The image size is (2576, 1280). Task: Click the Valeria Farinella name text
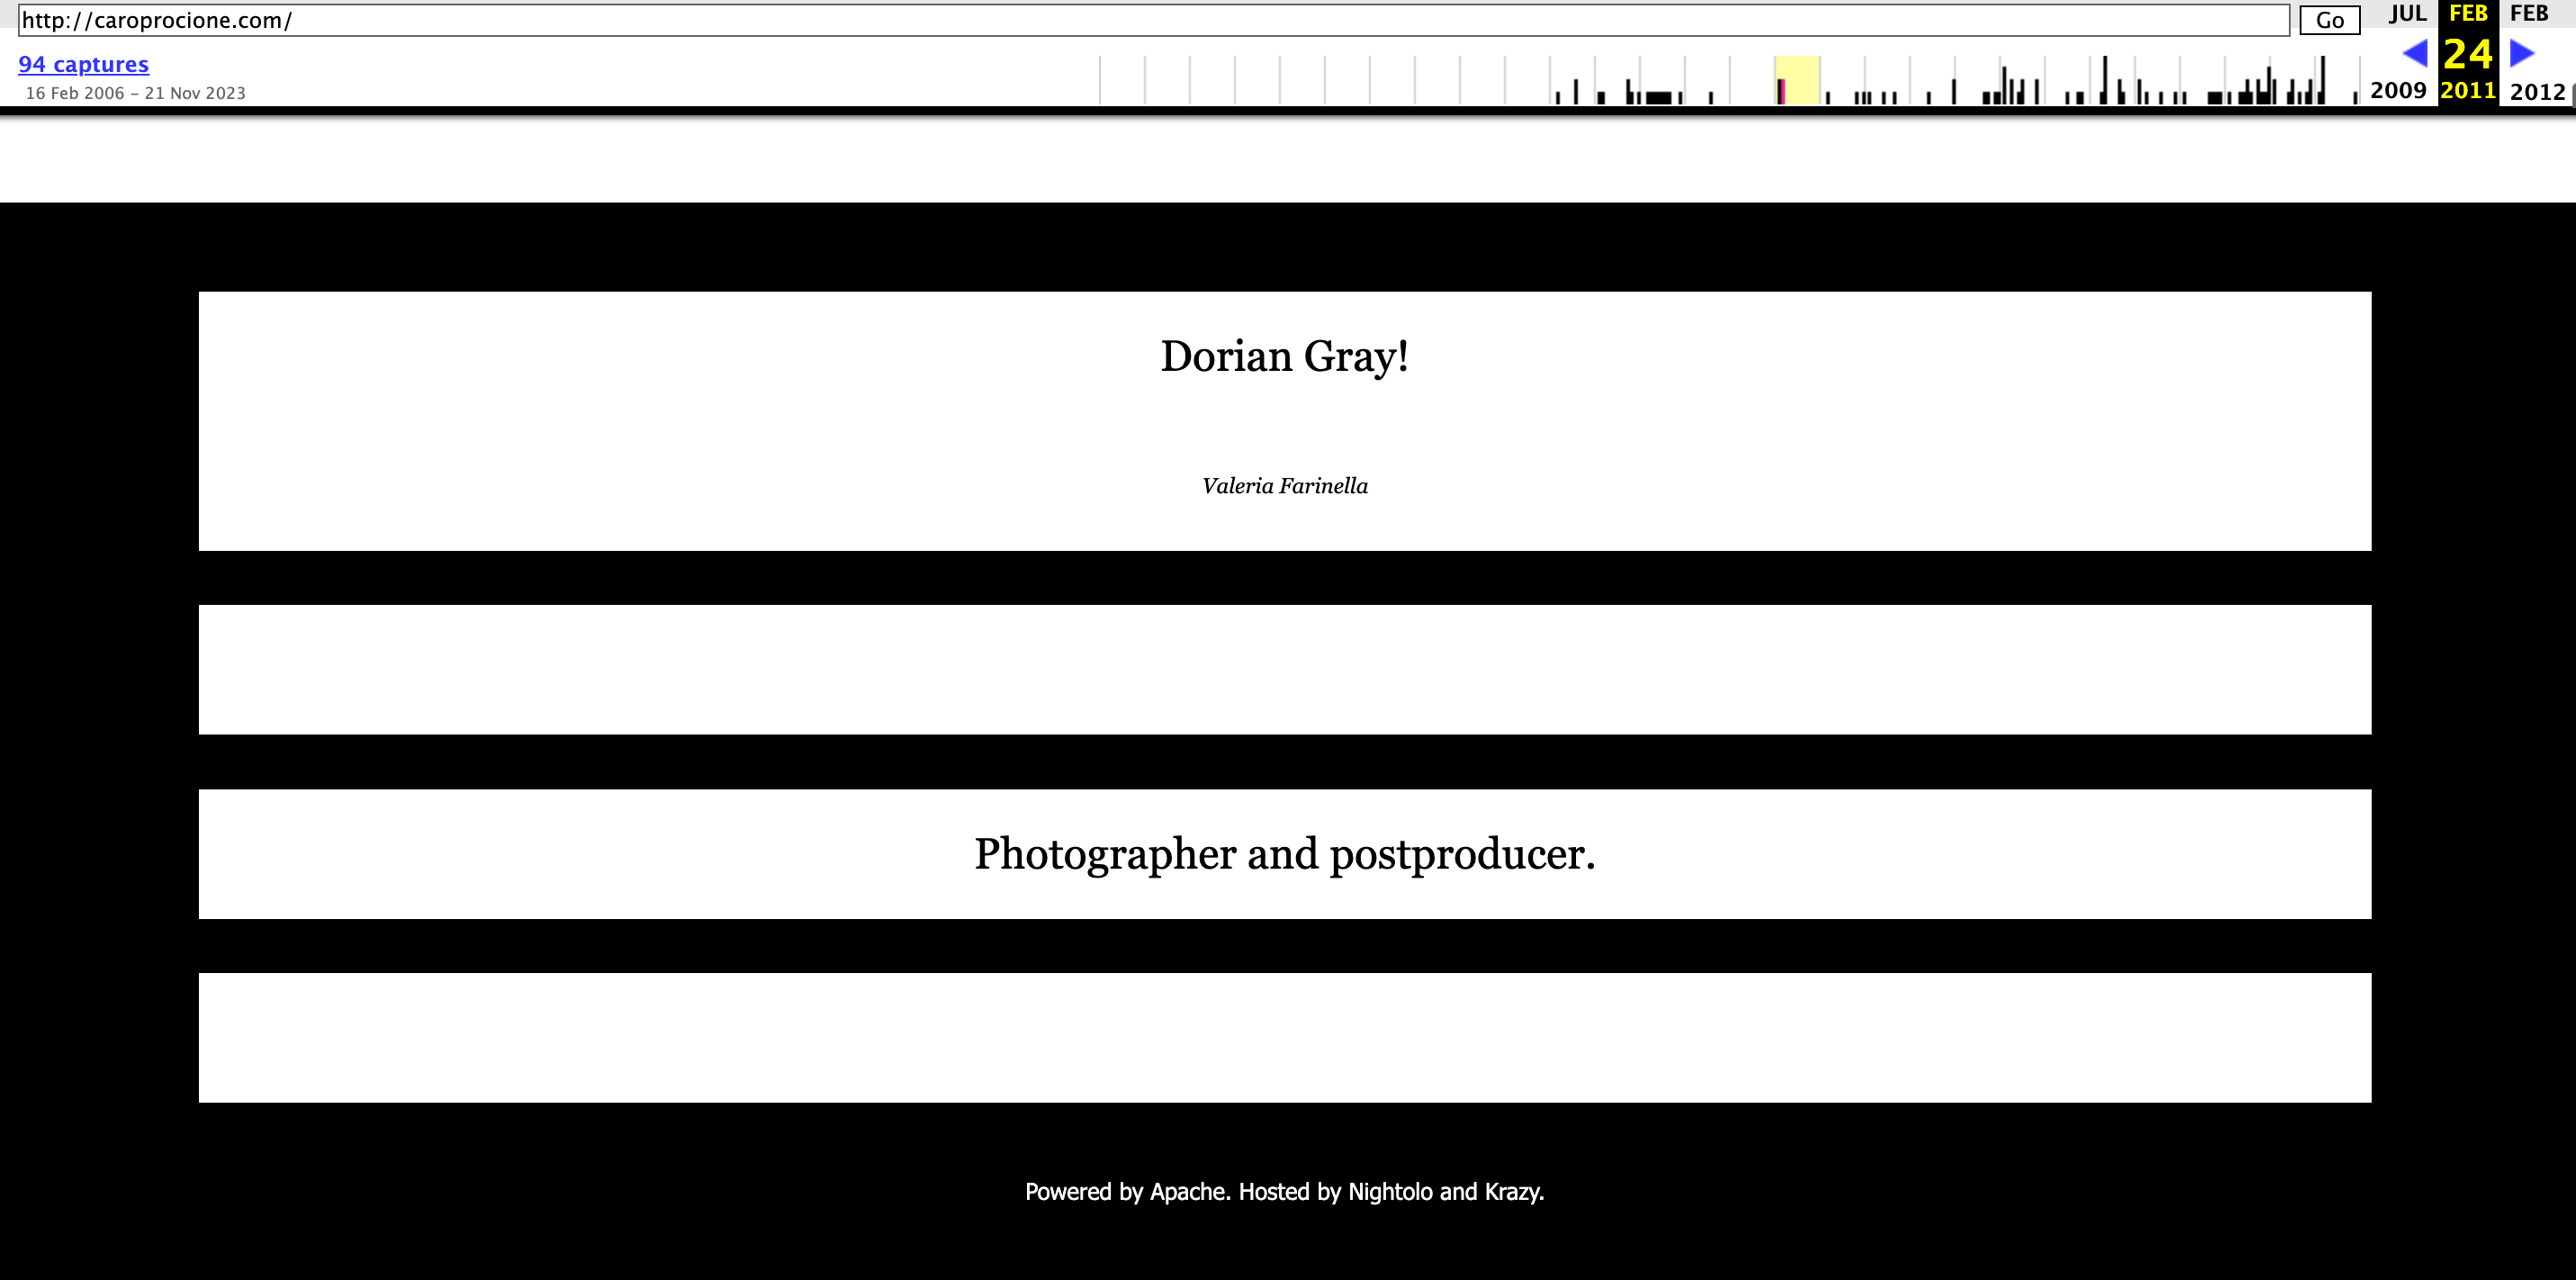(1285, 486)
